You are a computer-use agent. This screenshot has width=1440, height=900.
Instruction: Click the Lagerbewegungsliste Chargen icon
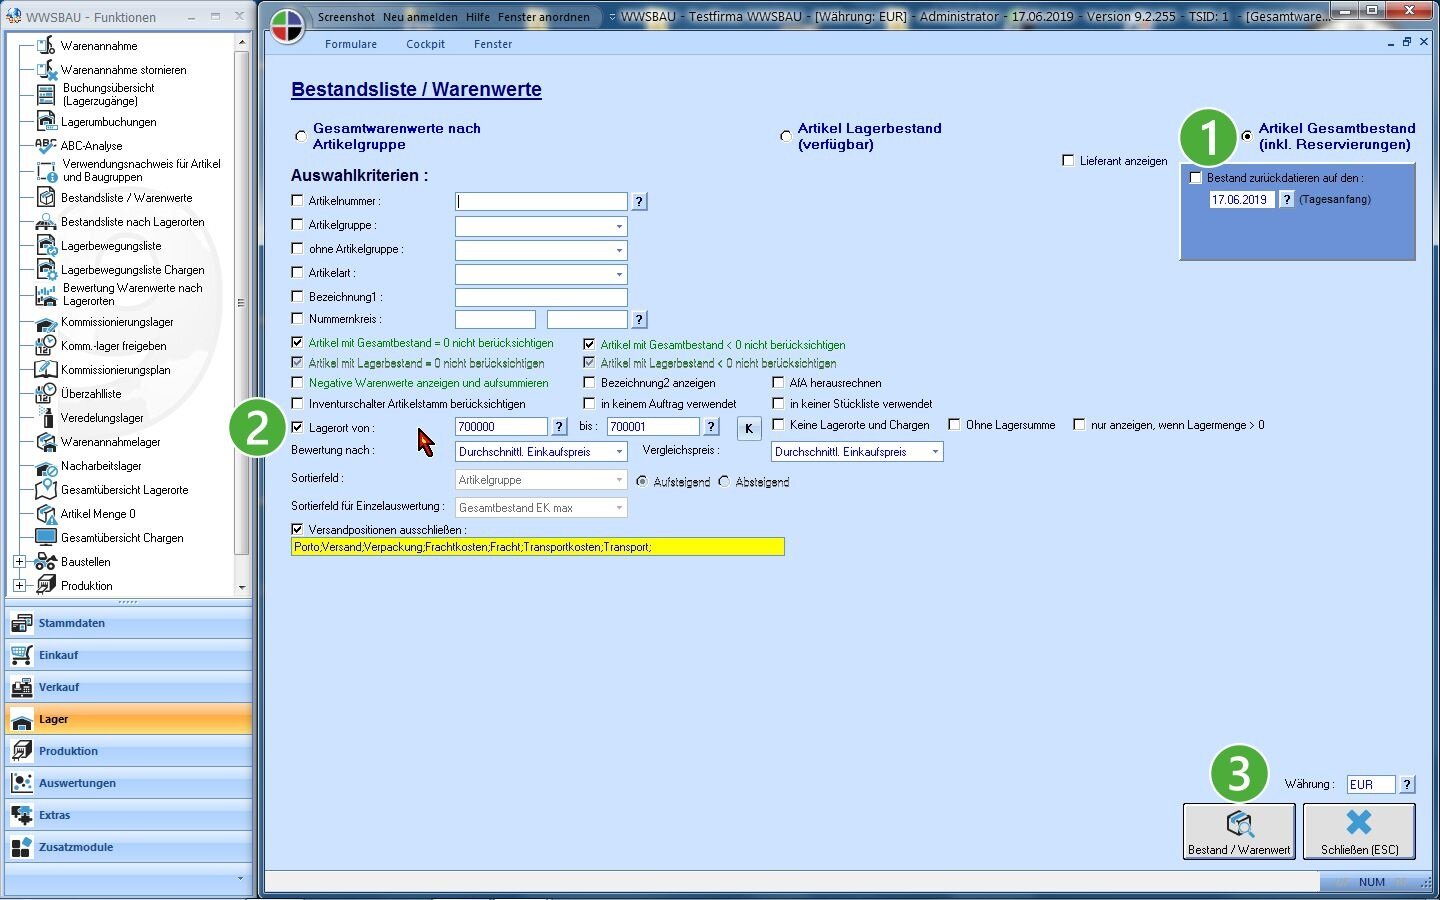click(x=46, y=270)
